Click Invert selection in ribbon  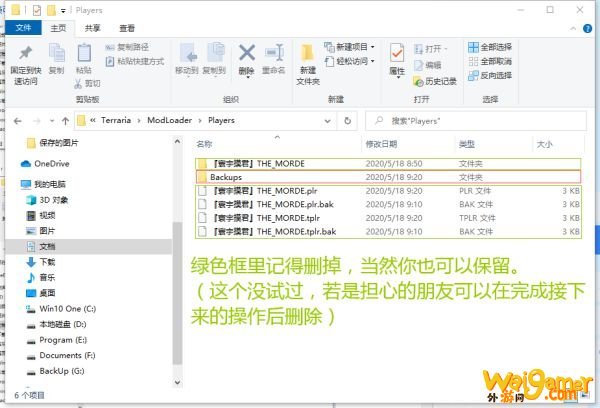pos(490,75)
